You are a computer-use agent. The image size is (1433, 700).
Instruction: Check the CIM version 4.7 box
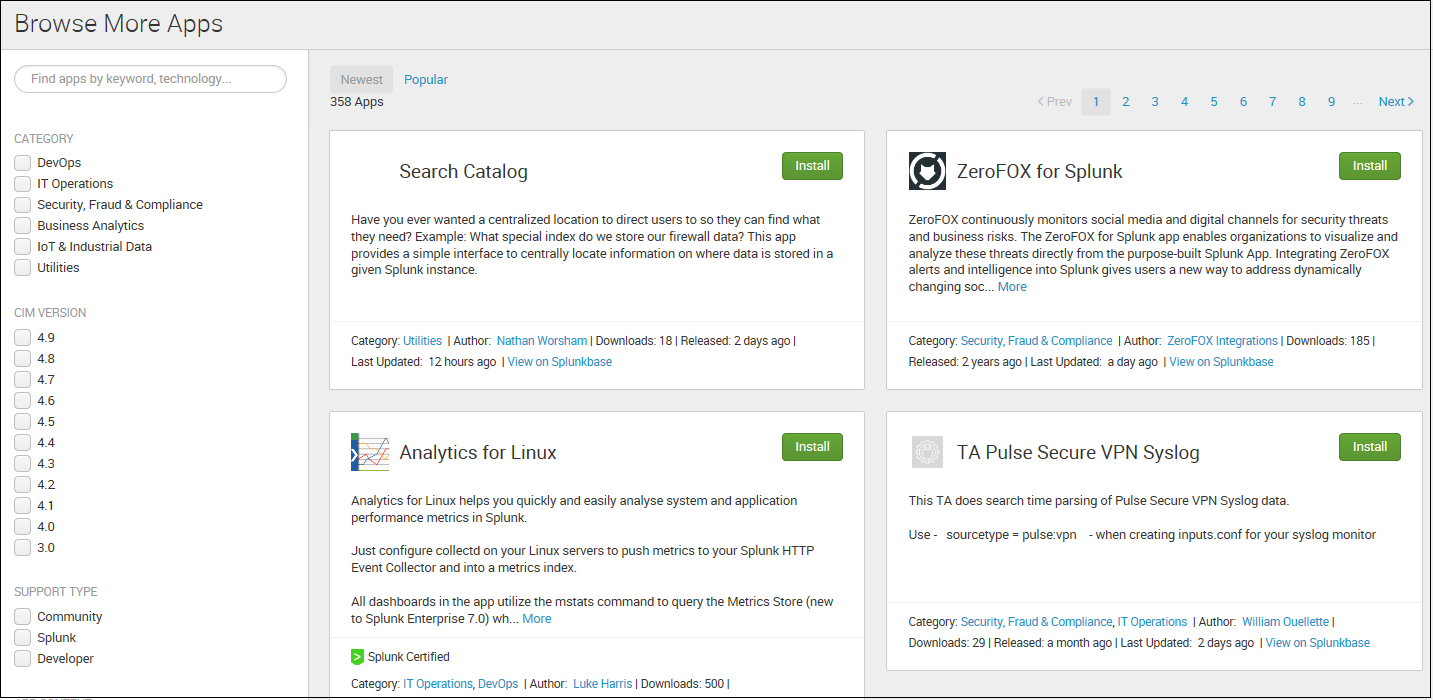(x=22, y=380)
